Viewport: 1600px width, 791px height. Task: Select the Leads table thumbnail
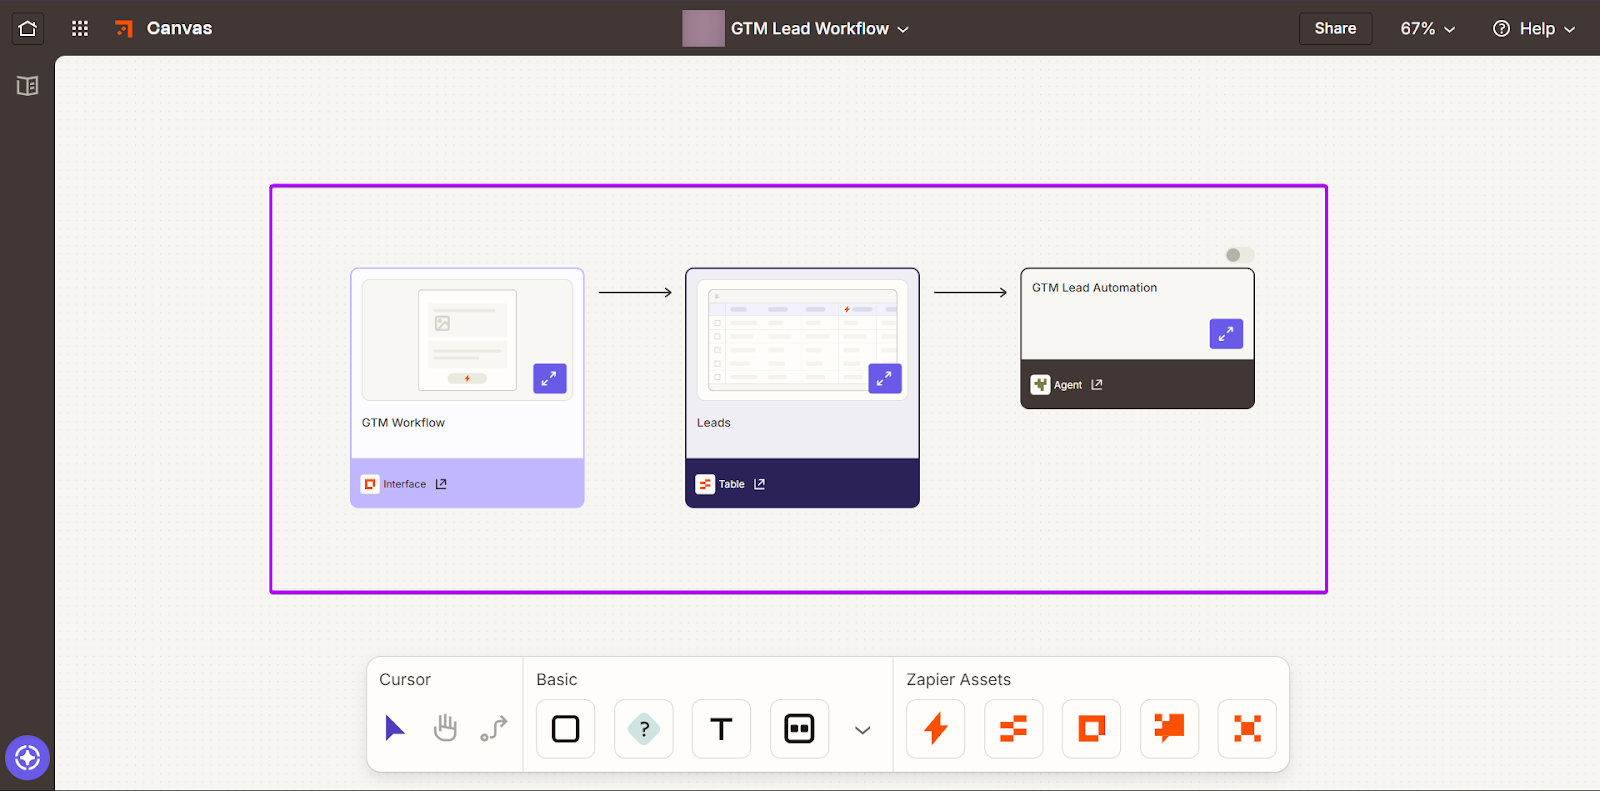coord(802,340)
